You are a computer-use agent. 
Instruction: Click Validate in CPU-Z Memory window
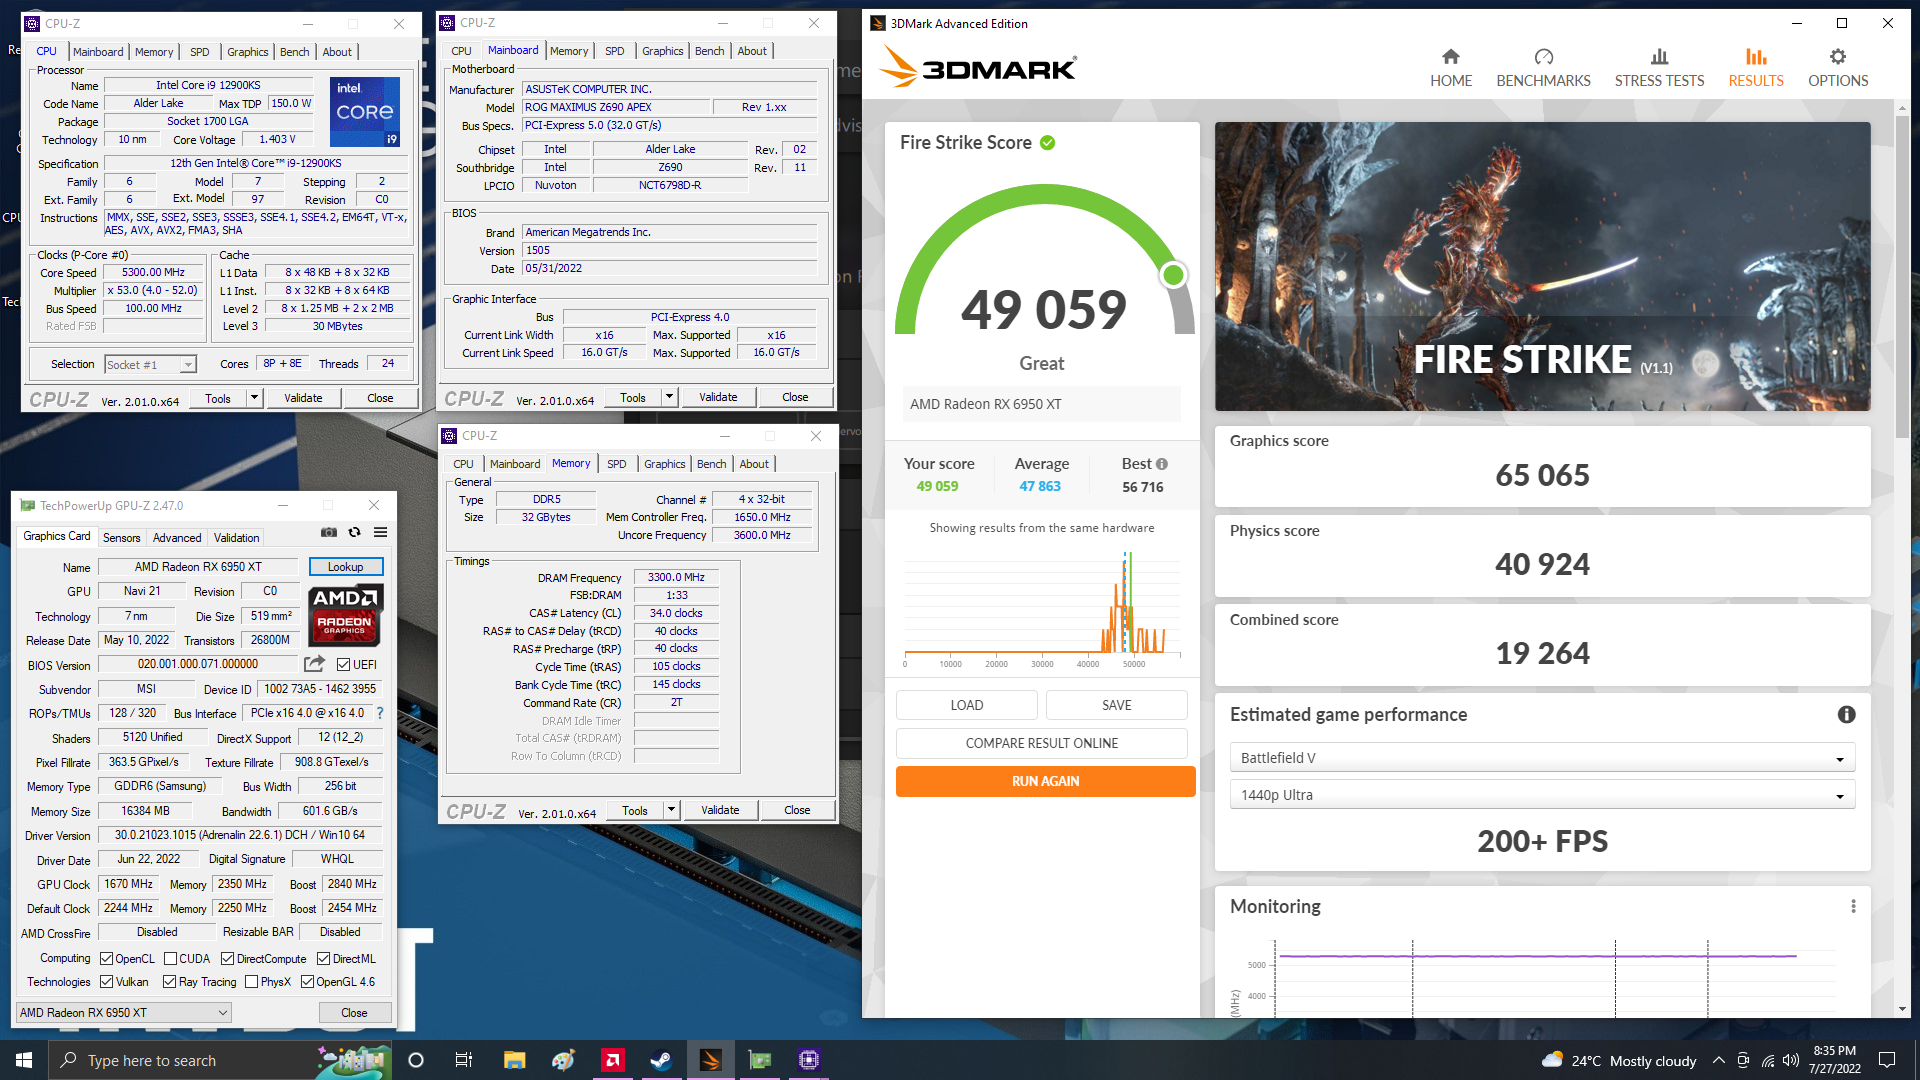click(720, 810)
